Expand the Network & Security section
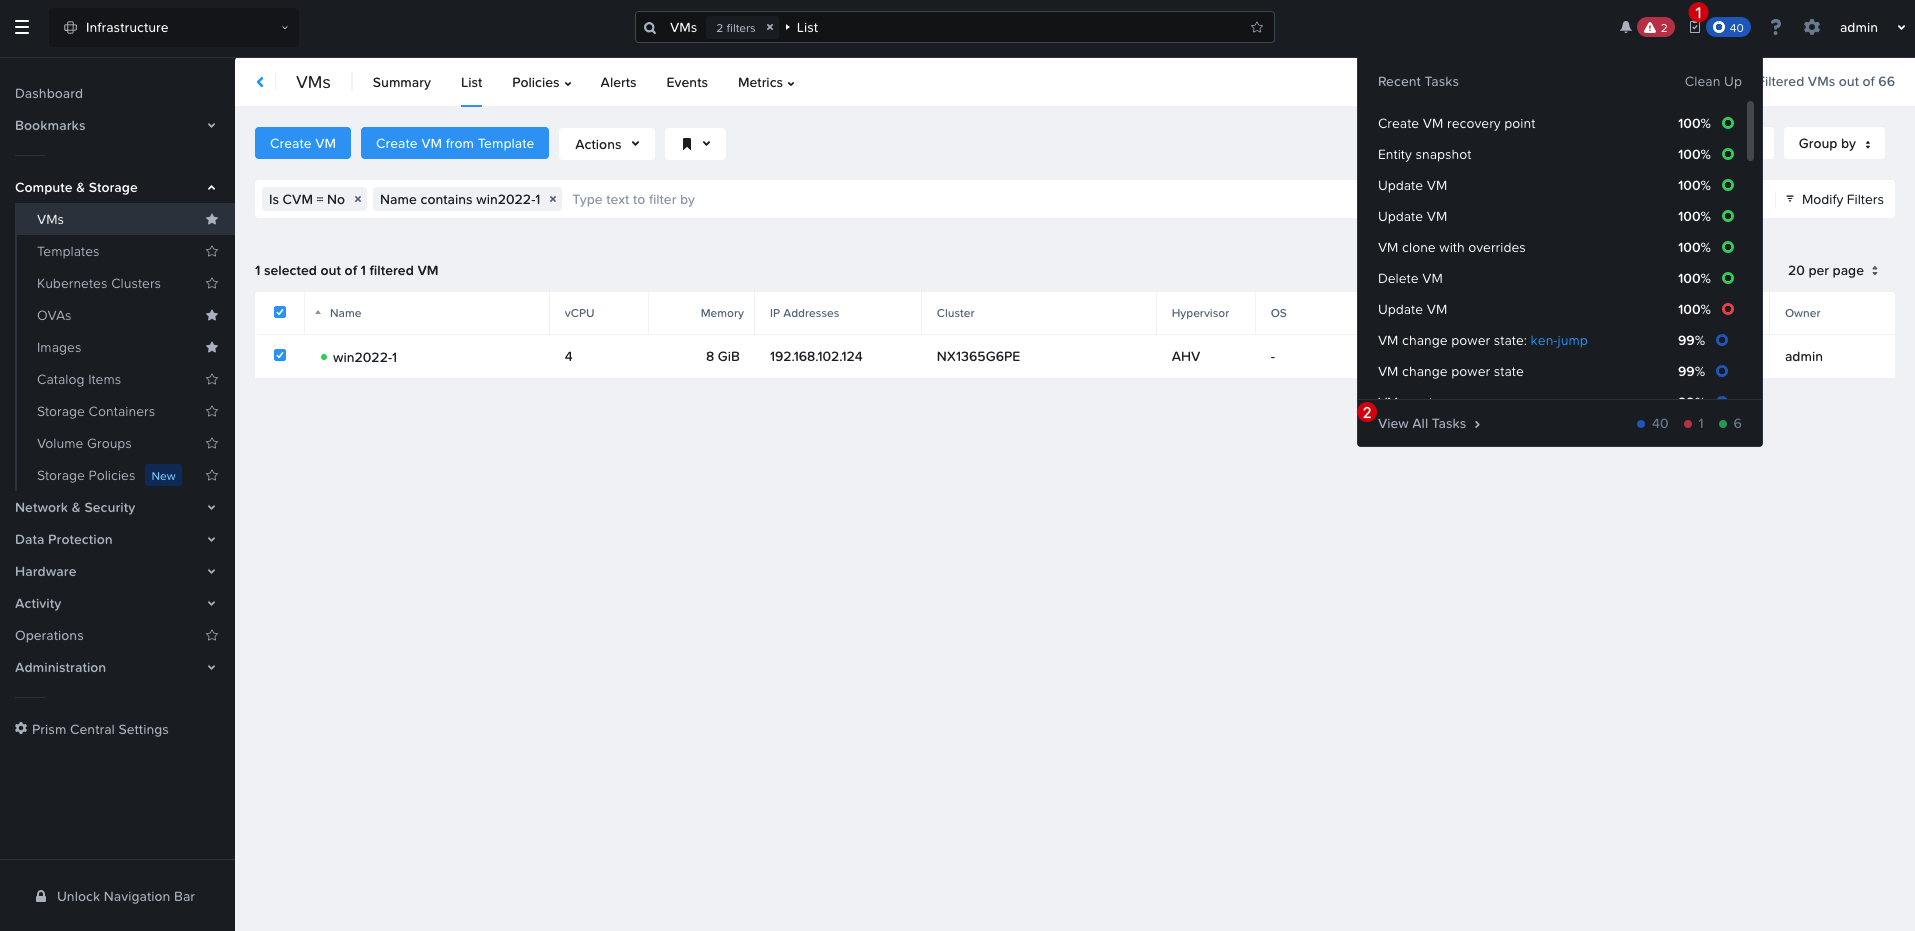Image resolution: width=1915 pixels, height=931 pixels. tap(117, 507)
